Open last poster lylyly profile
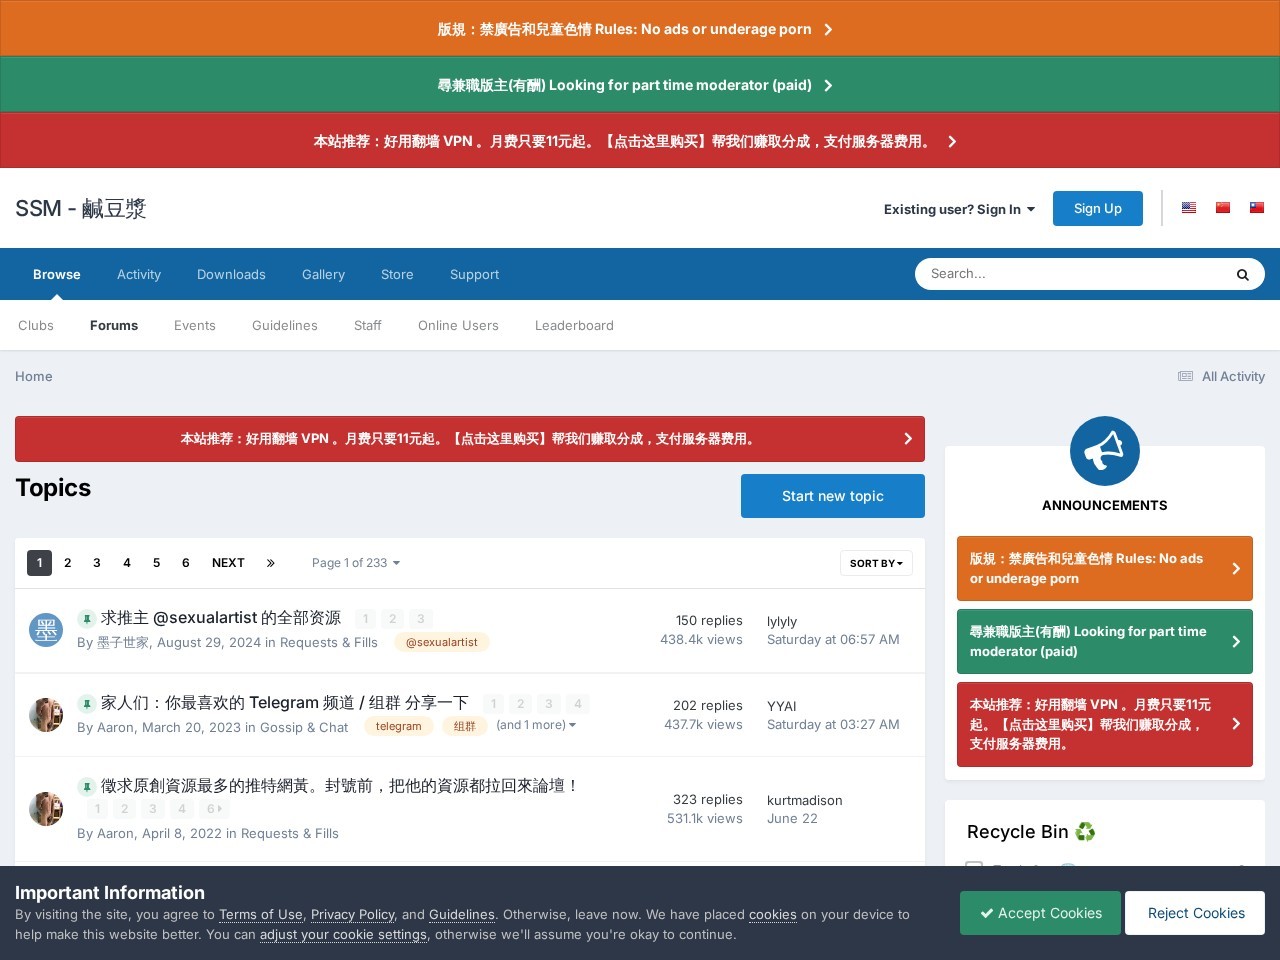This screenshot has height=960, width=1280. [782, 621]
